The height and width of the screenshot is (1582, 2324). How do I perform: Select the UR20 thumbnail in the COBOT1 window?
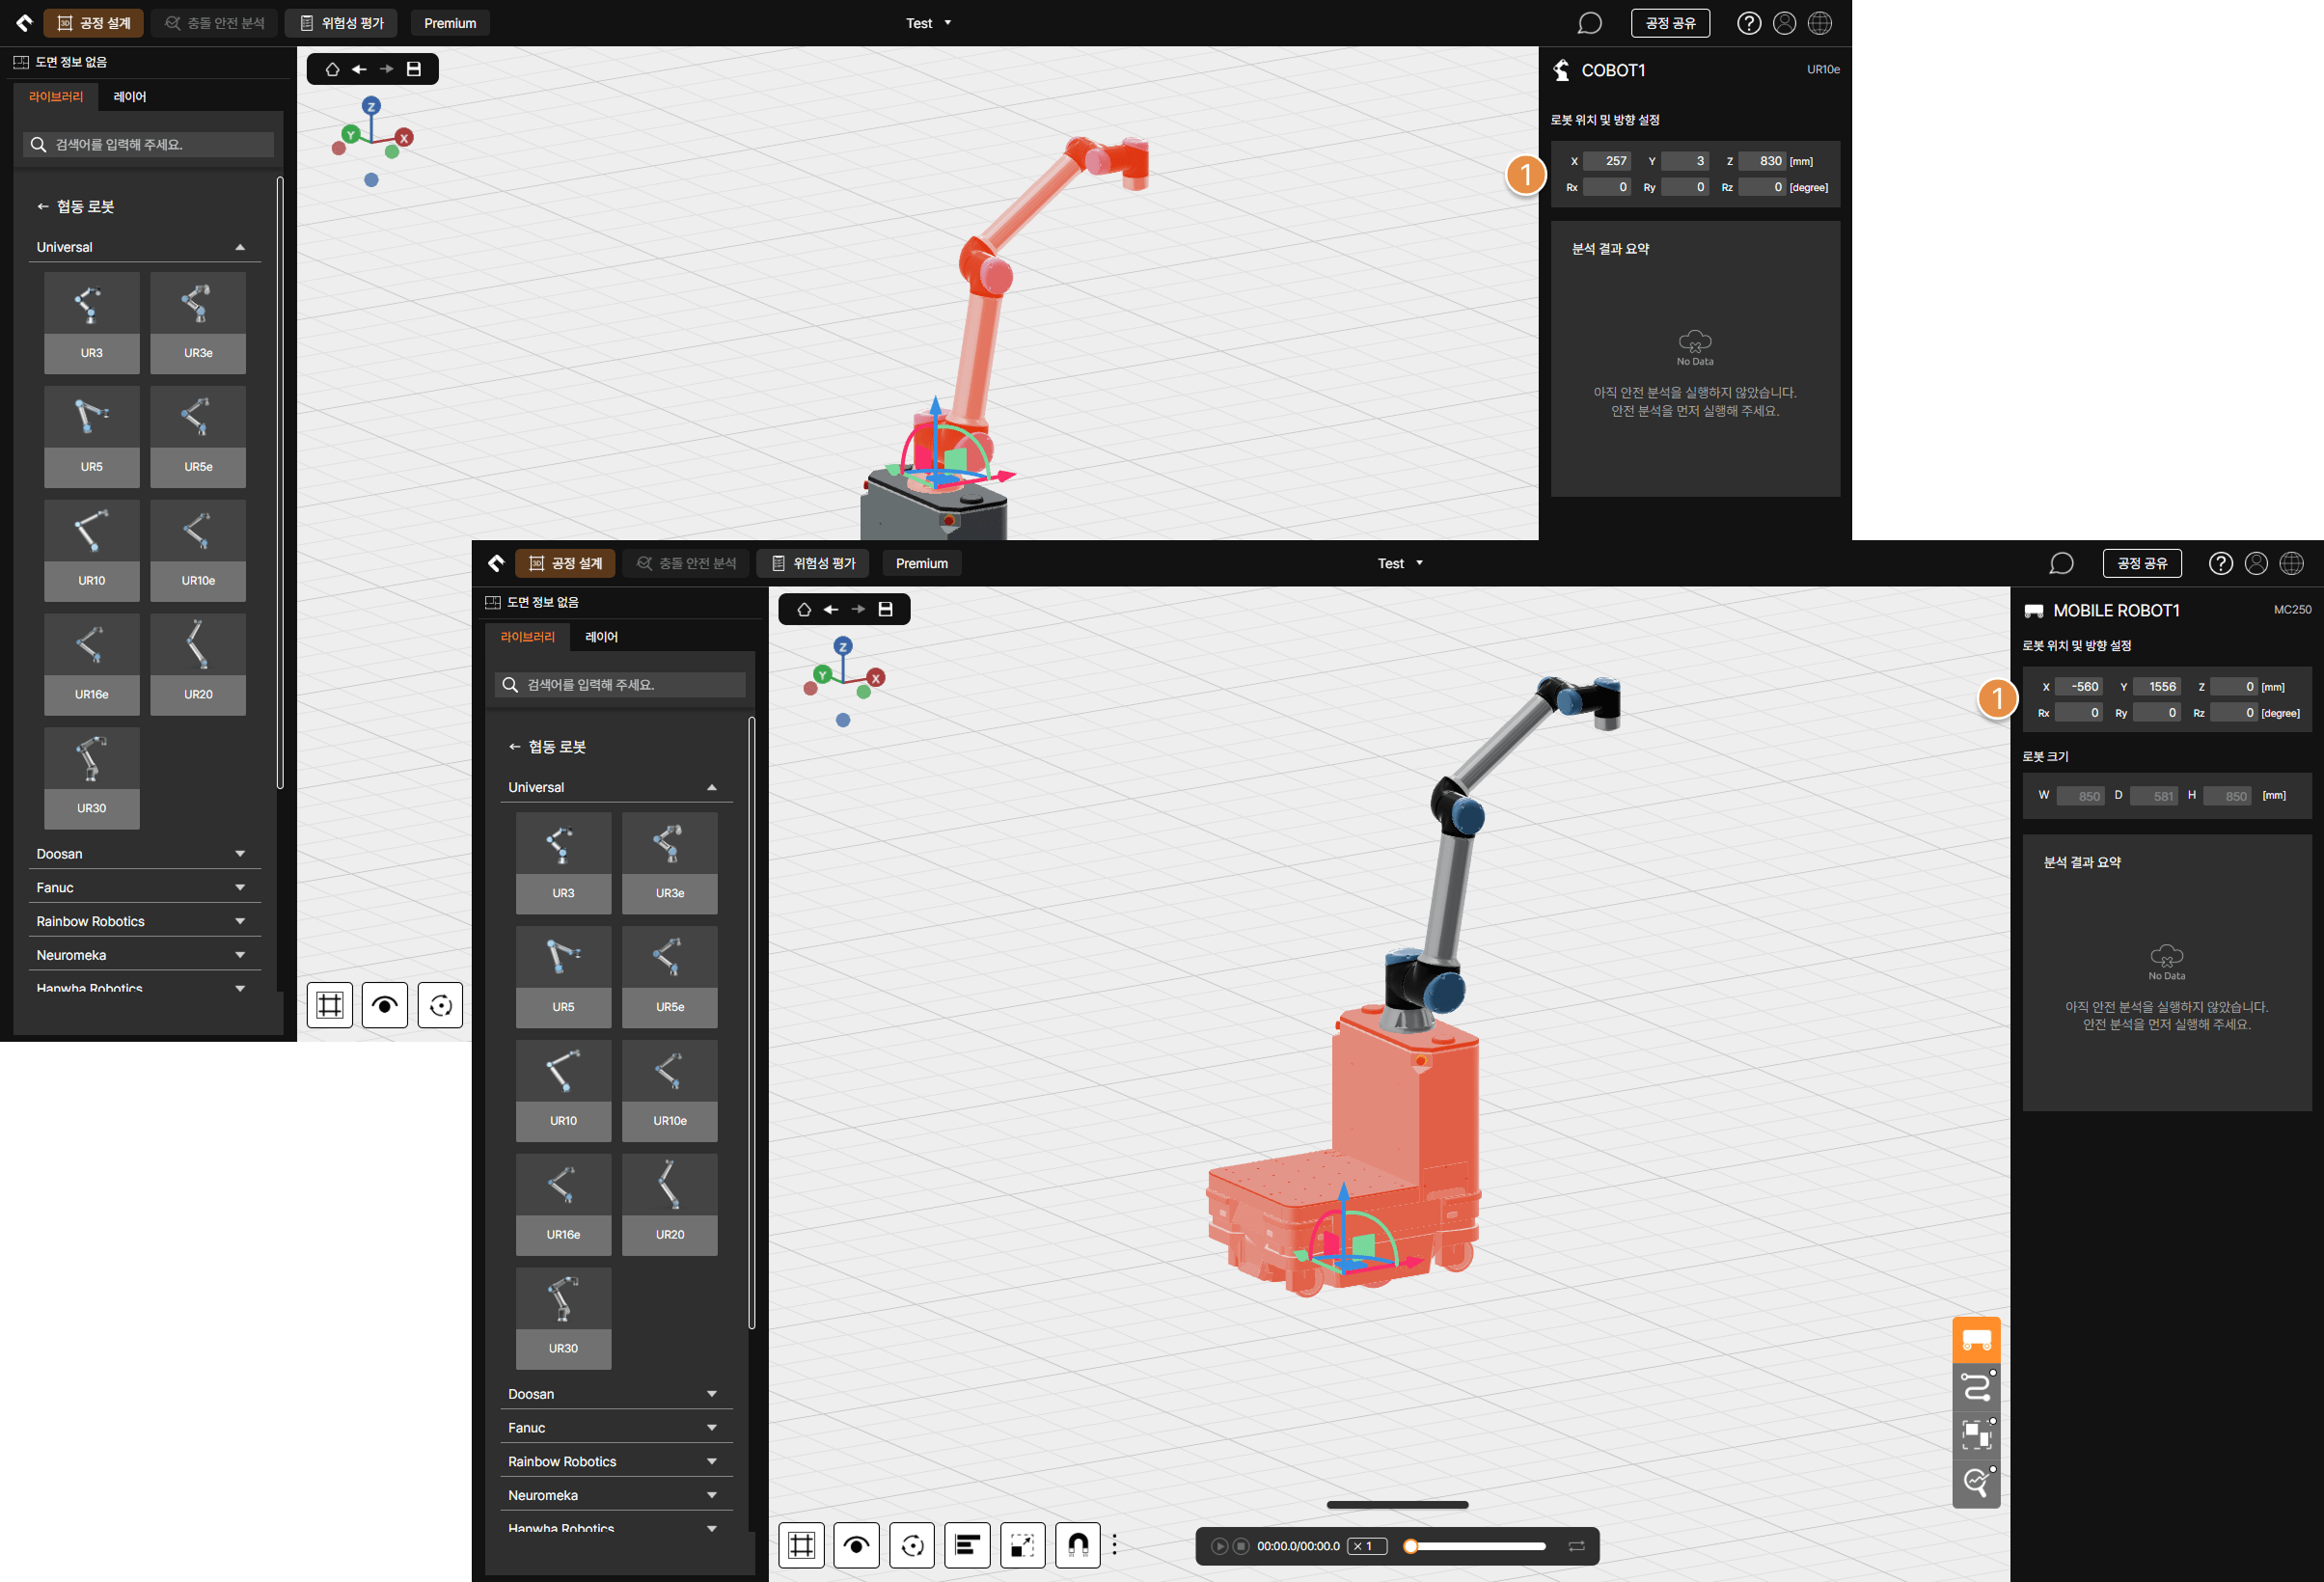pos(198,664)
